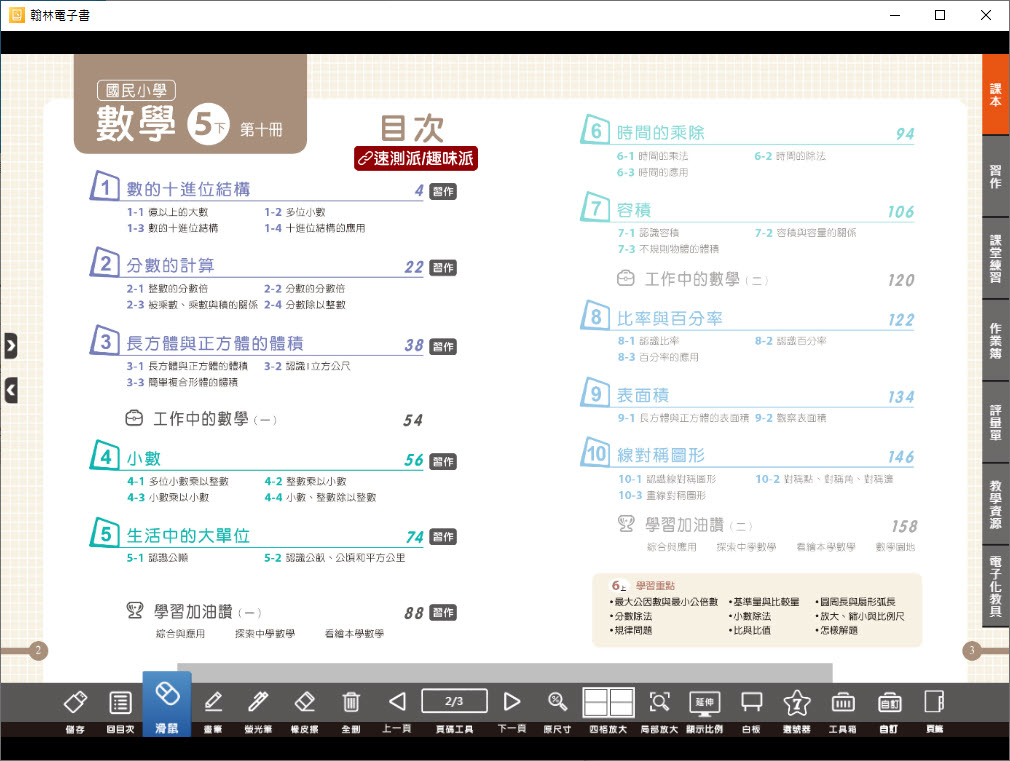The width and height of the screenshot is (1010, 761).
Task: Collapse panel using the left chevron
Action: pyautogui.click(x=12, y=390)
